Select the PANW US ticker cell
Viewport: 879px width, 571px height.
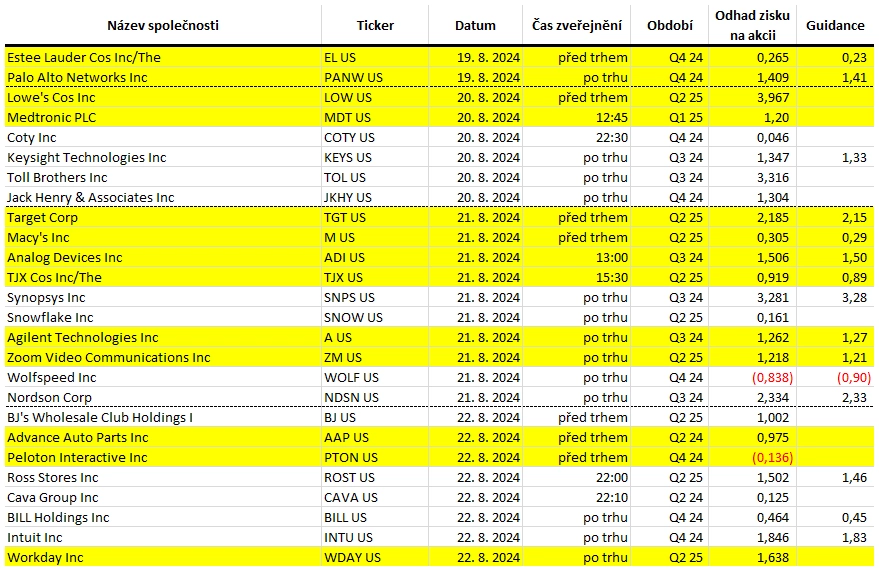tap(375, 77)
